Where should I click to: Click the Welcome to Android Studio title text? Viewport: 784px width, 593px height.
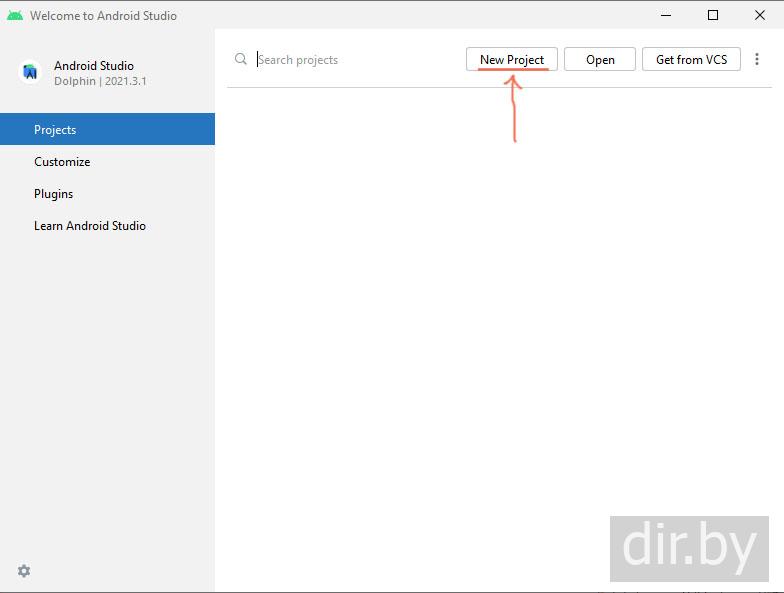103,16
